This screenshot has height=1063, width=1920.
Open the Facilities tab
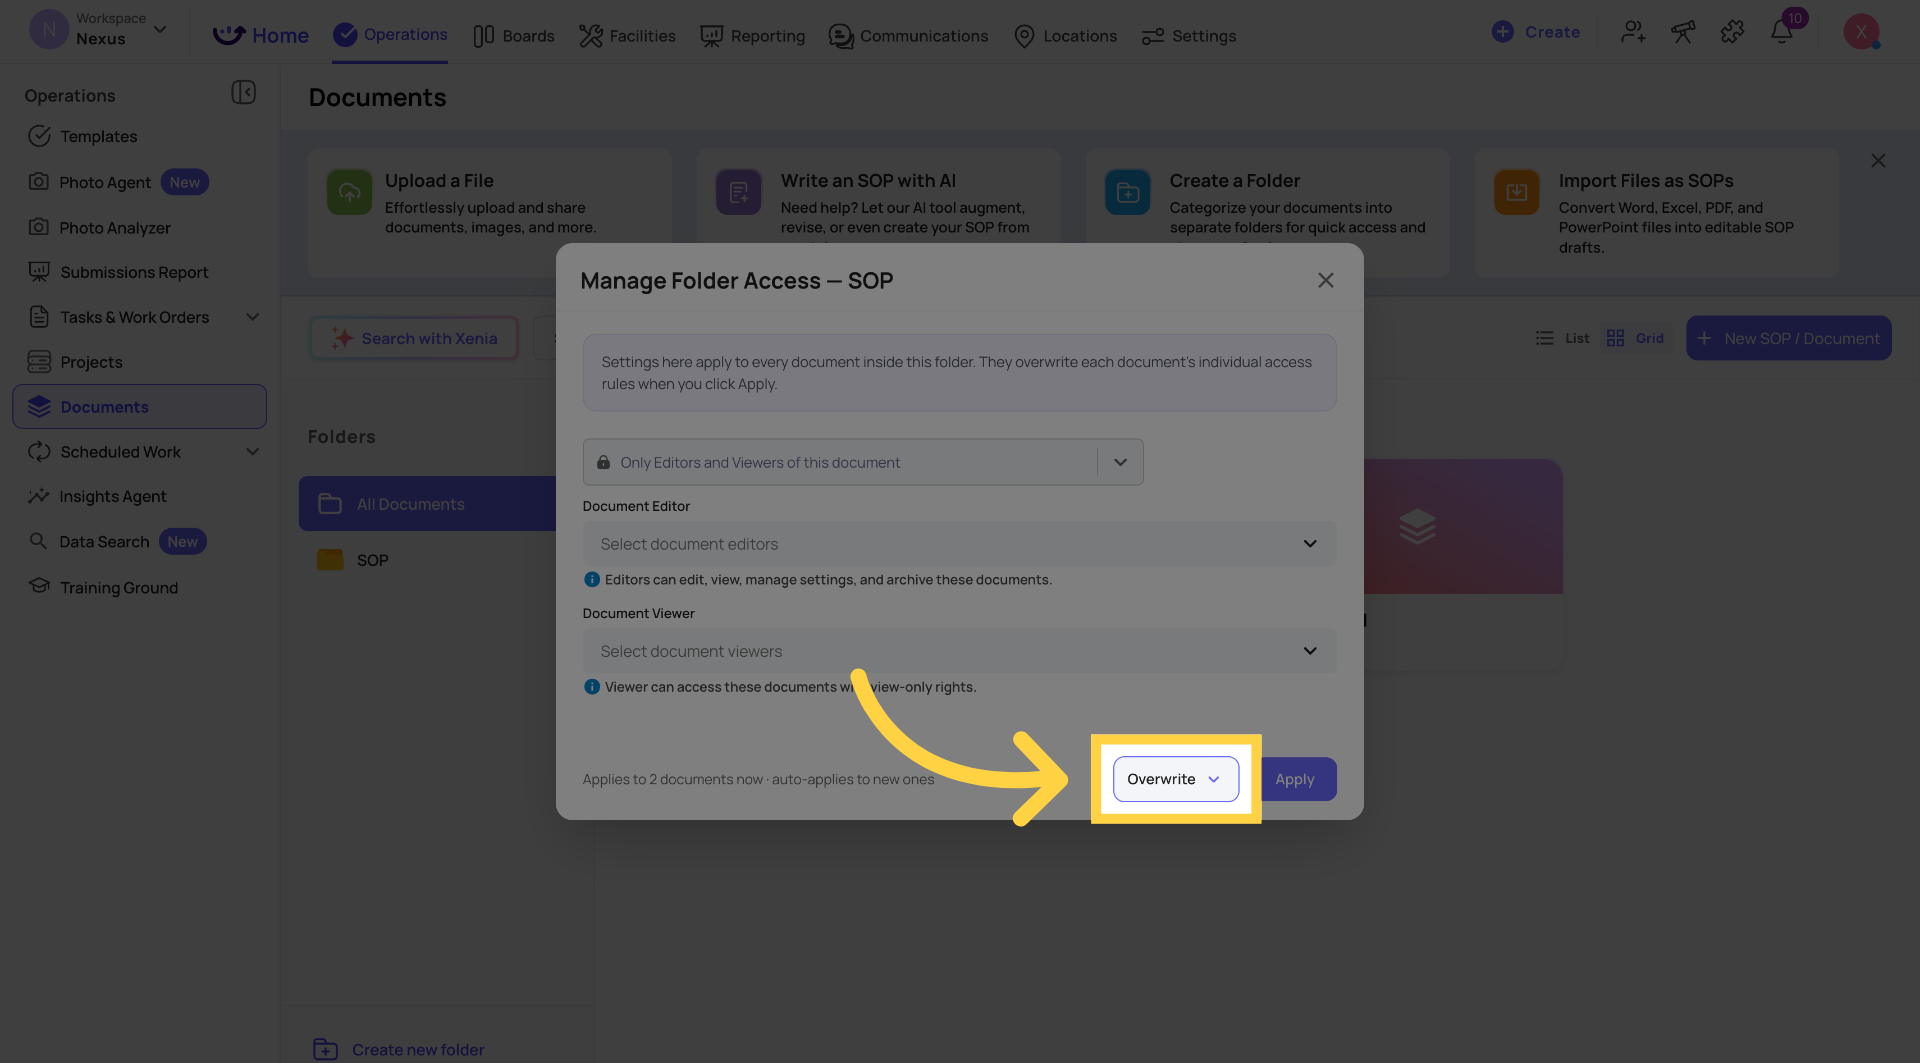tap(627, 36)
